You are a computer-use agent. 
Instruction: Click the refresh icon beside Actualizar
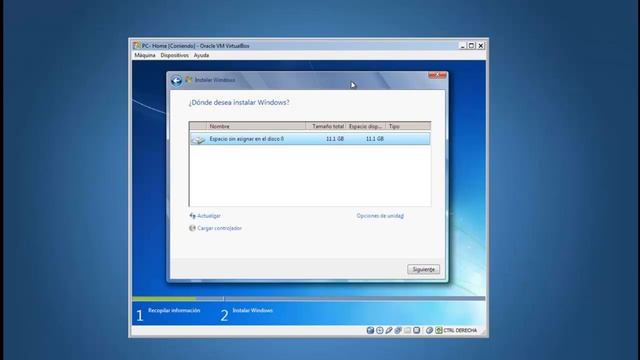[193, 216]
